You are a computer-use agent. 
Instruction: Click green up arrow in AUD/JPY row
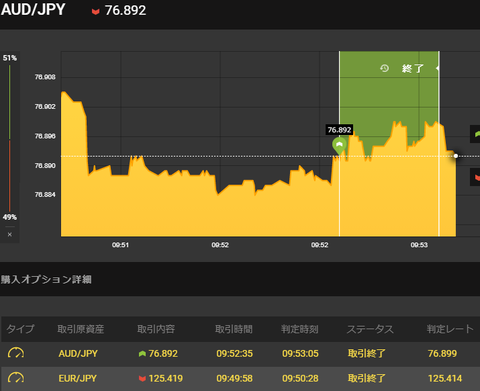[x=142, y=353]
